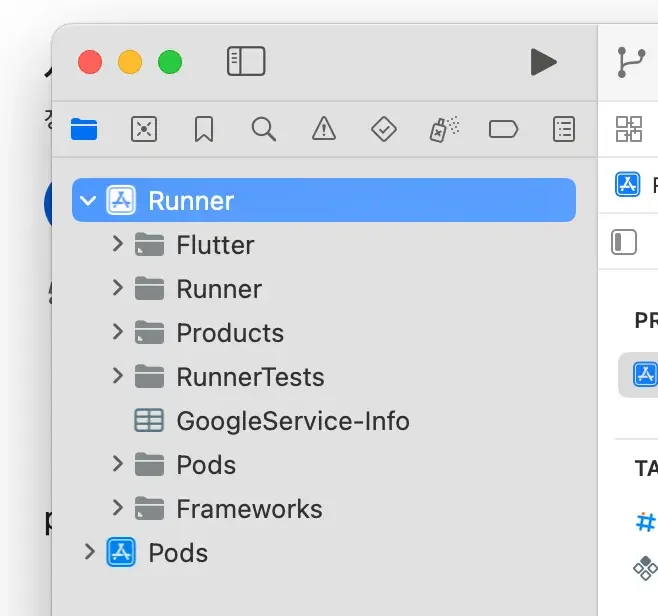The height and width of the screenshot is (616, 658).
Task: Select the Frameworks folder name
Action: [250, 509]
